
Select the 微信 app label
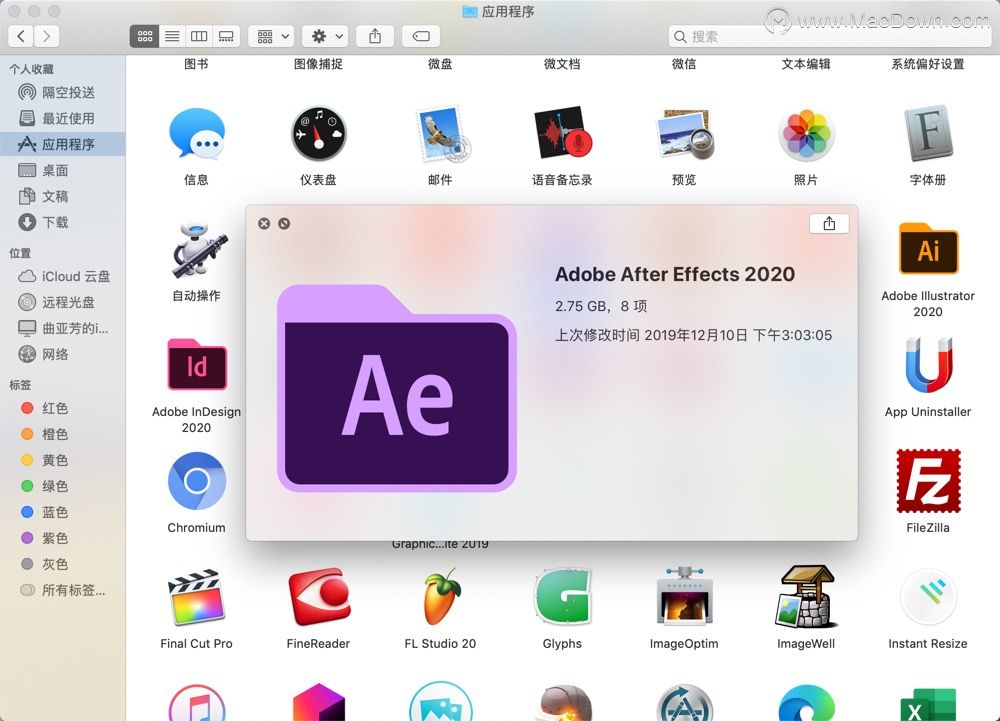684,64
